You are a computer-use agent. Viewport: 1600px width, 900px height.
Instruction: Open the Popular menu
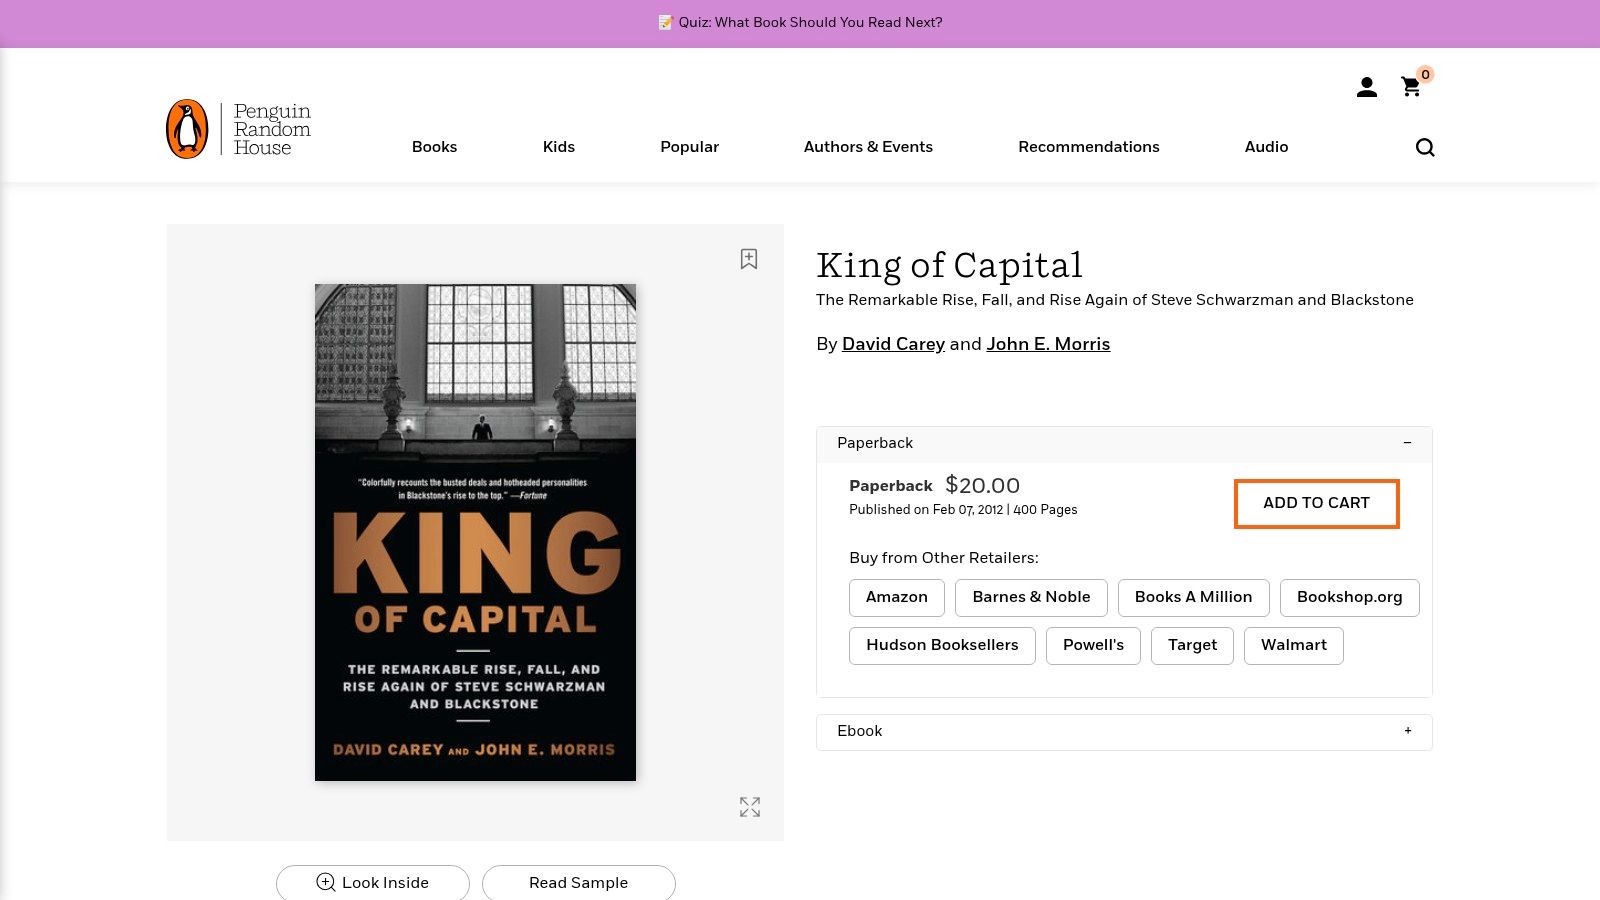(690, 147)
